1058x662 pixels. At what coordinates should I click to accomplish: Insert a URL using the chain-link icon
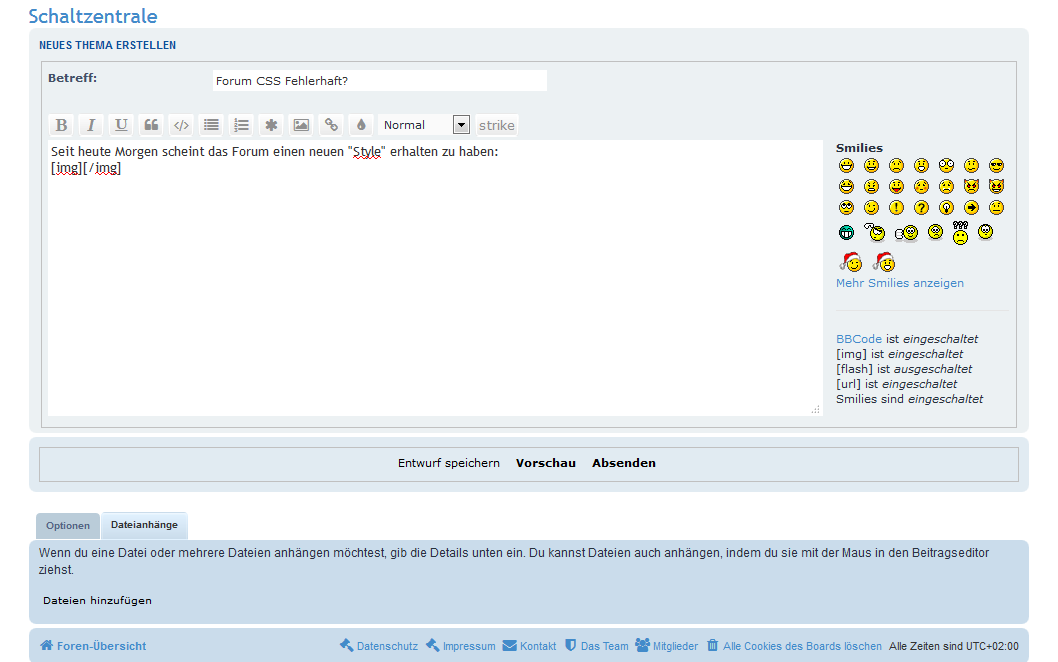pos(331,125)
